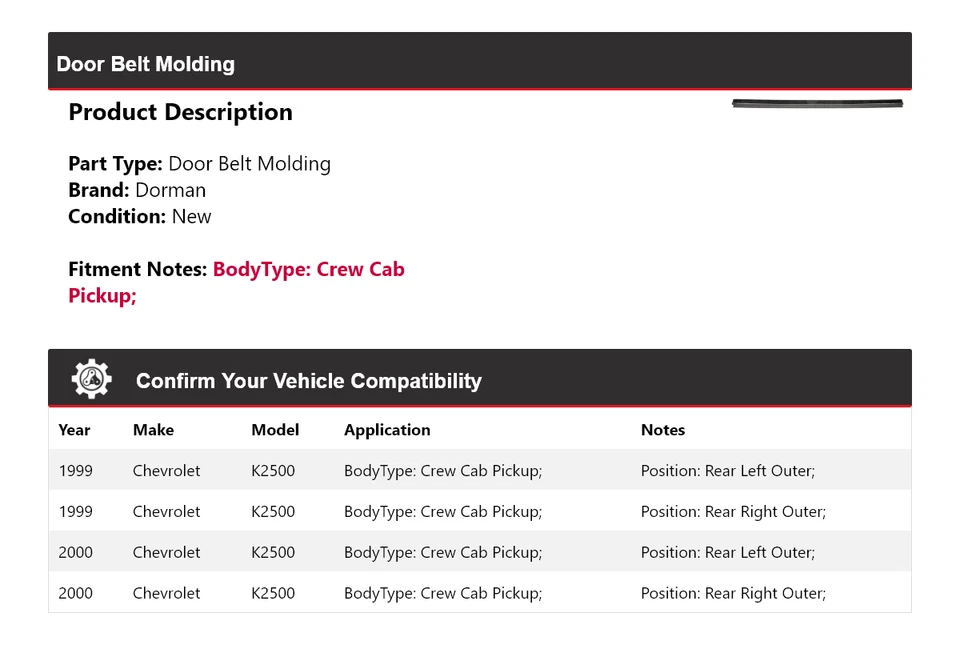
Task: Click the Brand Dorman text
Action: click(137, 190)
